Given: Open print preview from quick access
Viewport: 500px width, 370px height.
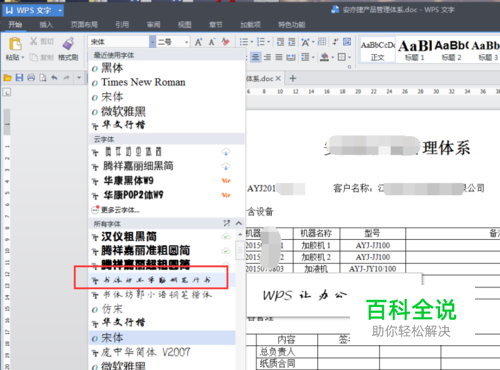Looking at the screenshot, I should click(x=43, y=78).
